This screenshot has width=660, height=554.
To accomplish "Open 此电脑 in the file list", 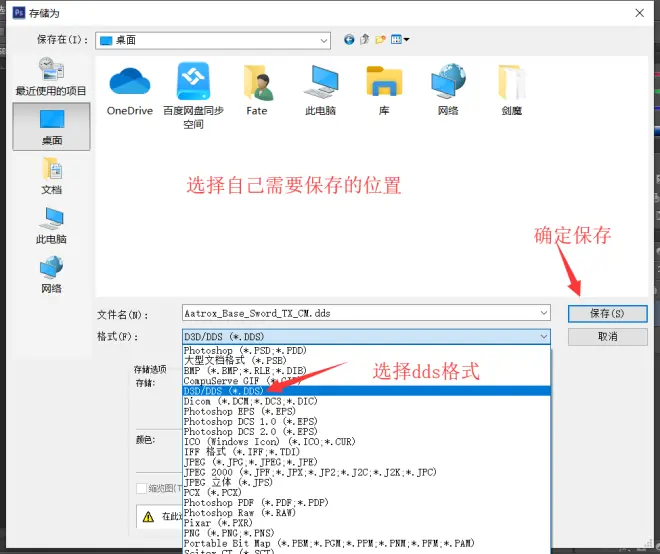I will tap(321, 91).
